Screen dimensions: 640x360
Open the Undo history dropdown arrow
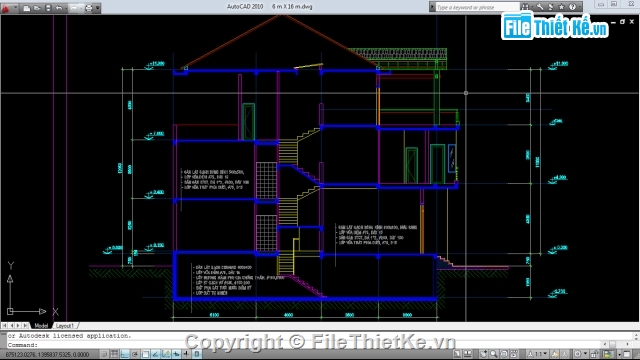(x=66, y=8)
